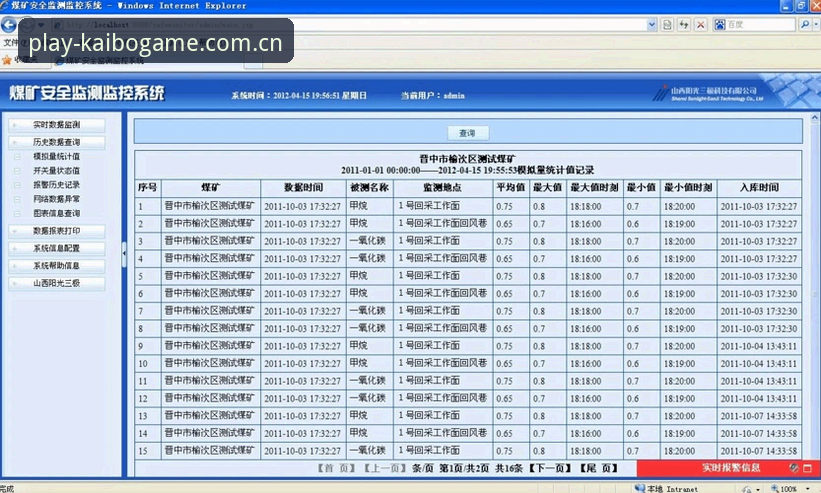The height and width of the screenshot is (493, 821).
Task: Open 模拟量统计值 submenu item
Action: pos(57,156)
